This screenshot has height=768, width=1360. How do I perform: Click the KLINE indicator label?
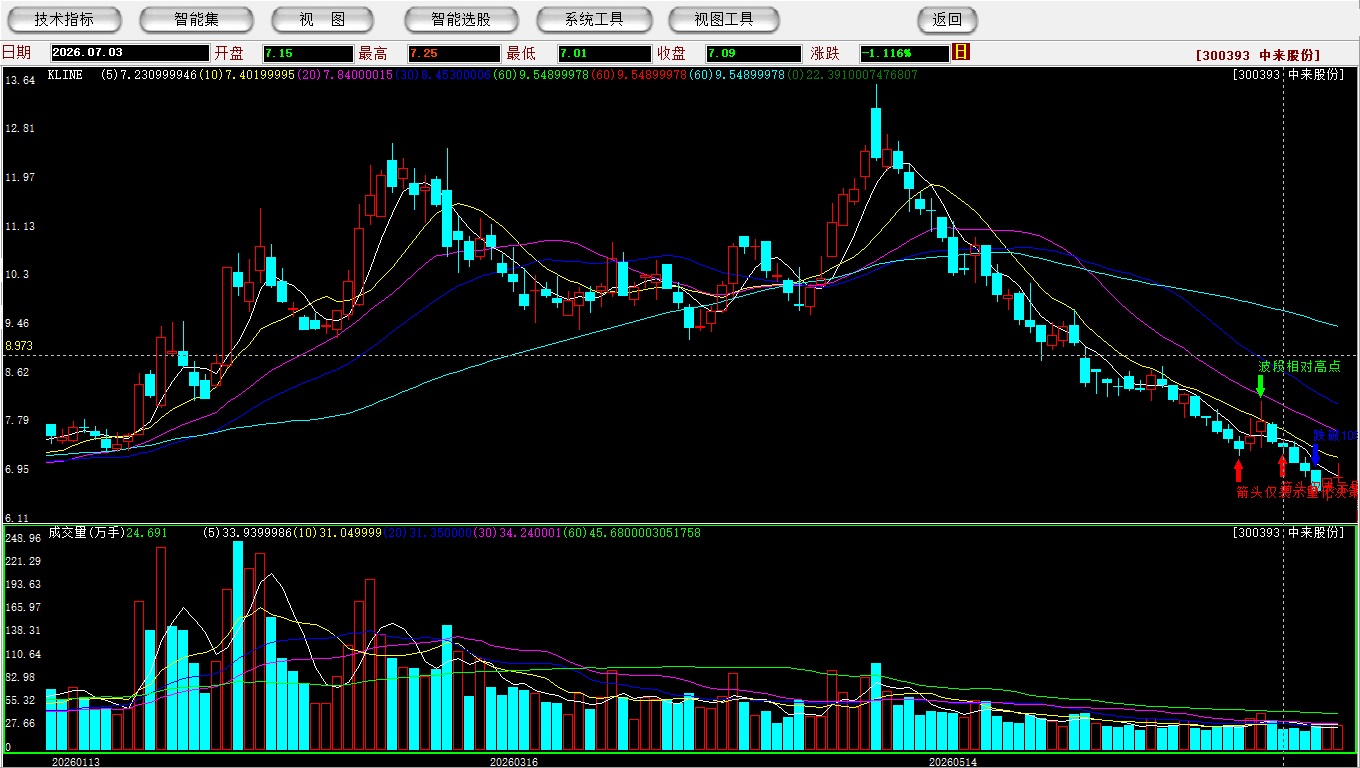65,75
